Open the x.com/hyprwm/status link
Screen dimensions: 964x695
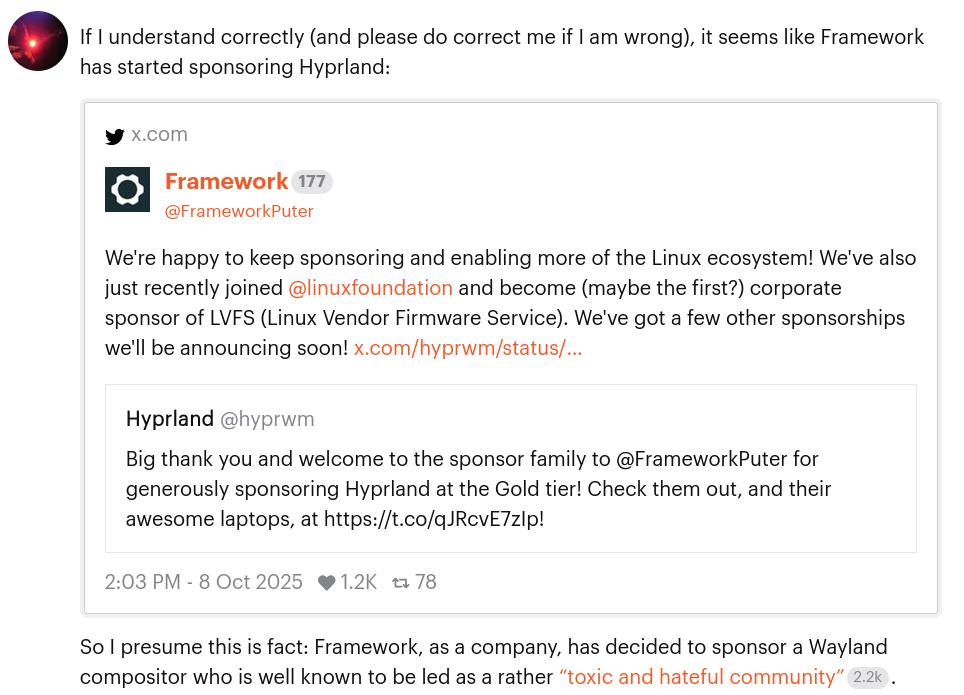pos(468,348)
